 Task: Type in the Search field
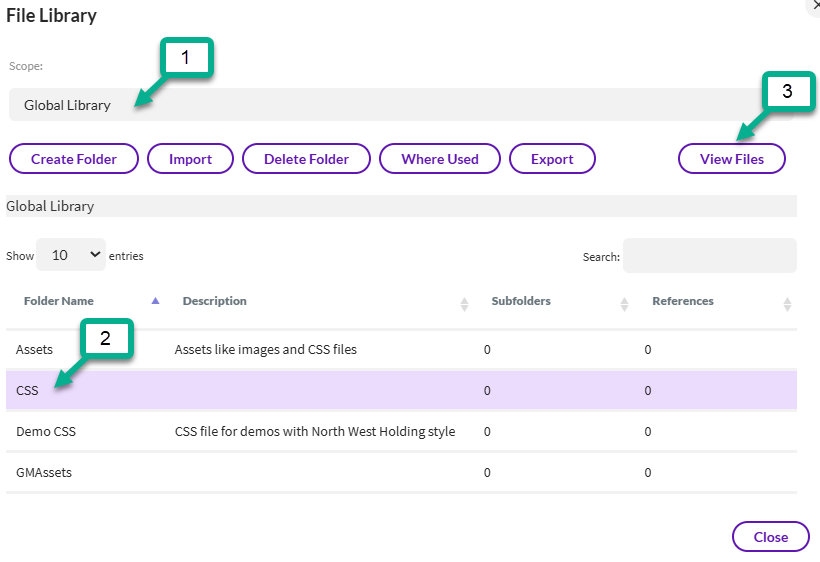point(709,256)
